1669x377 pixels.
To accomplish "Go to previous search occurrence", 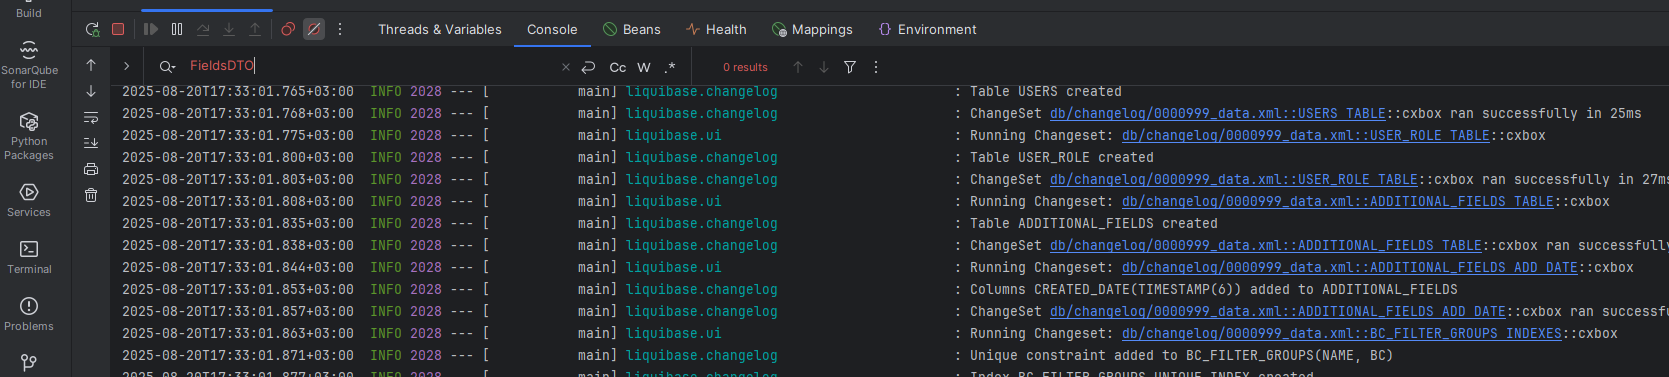I will (798, 67).
